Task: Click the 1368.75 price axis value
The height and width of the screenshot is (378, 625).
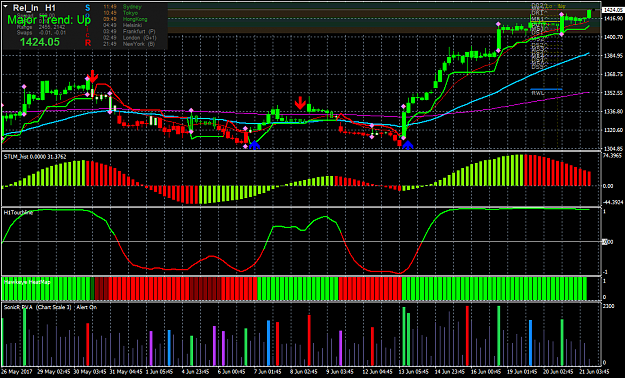Action: point(613,74)
